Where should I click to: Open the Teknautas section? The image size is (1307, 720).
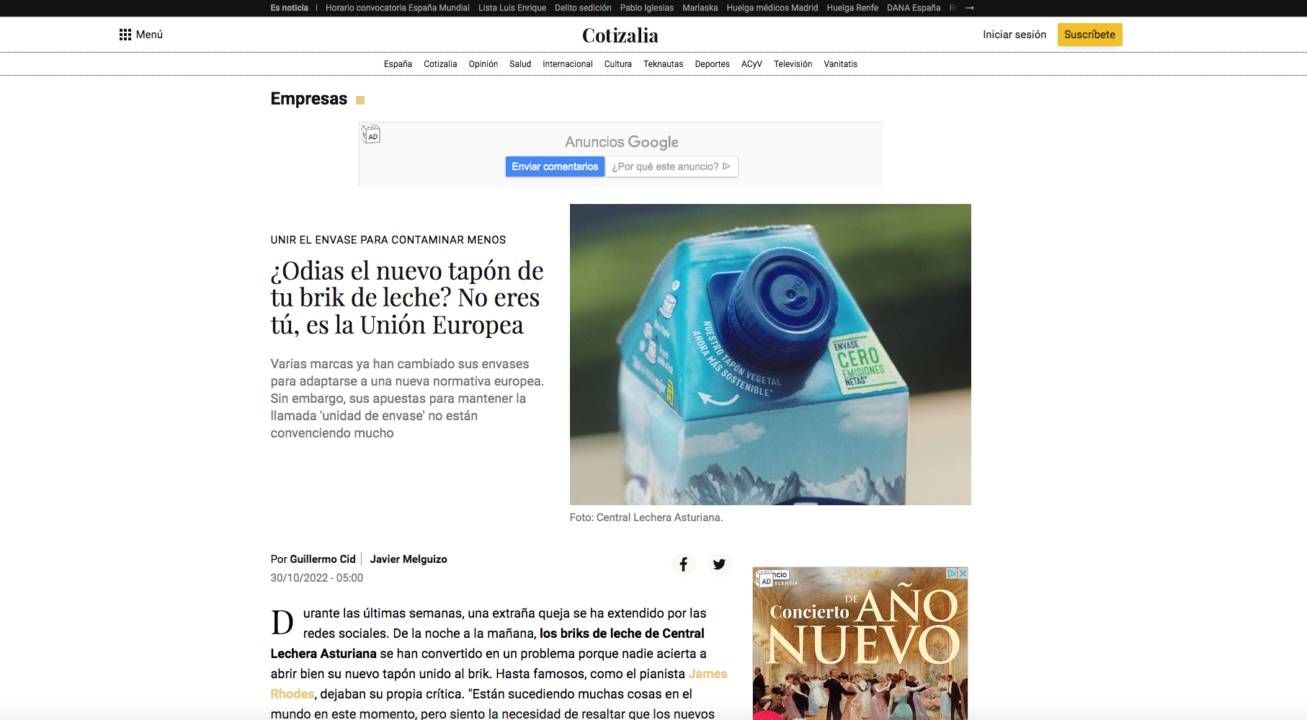[663, 64]
